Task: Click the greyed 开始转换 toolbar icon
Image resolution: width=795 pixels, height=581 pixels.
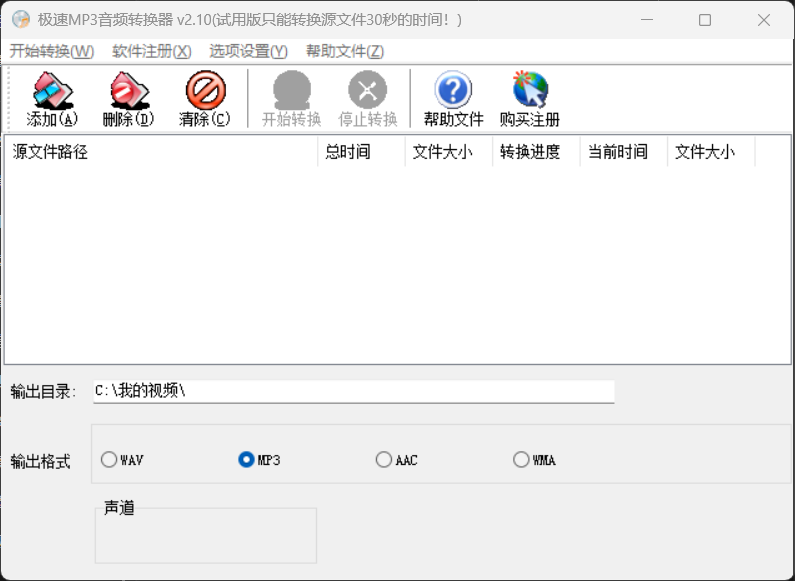Action: (x=292, y=90)
